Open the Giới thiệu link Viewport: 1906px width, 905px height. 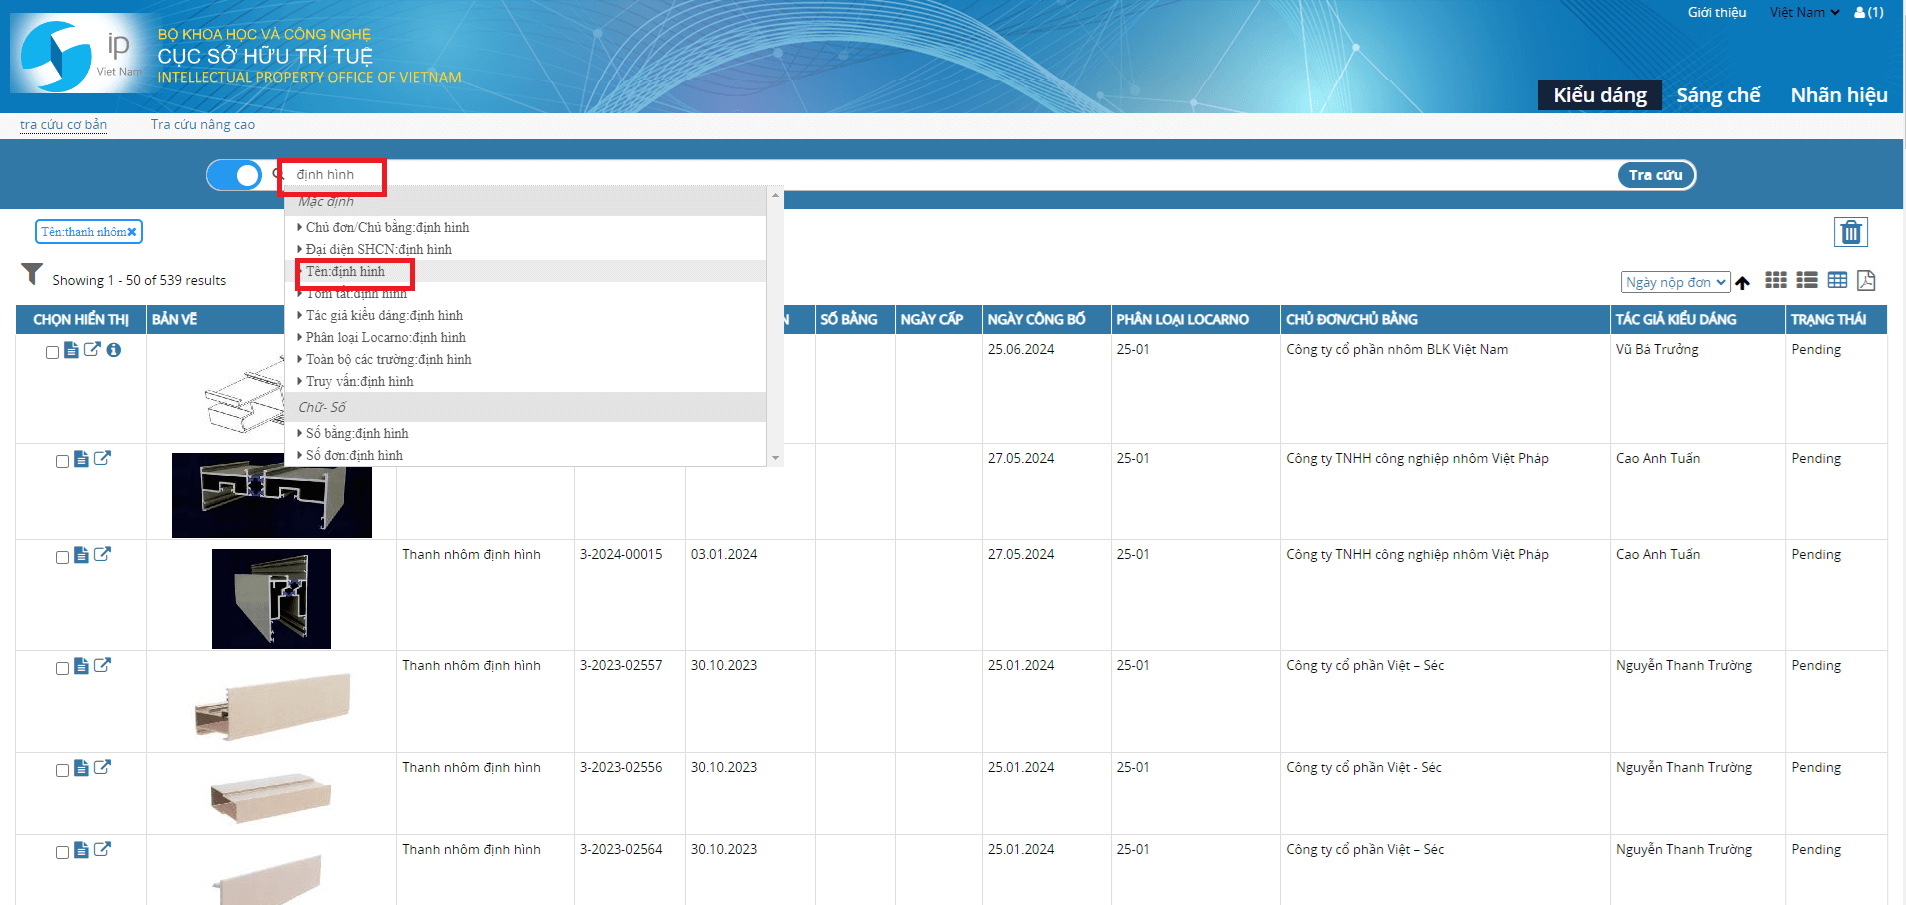(1716, 13)
